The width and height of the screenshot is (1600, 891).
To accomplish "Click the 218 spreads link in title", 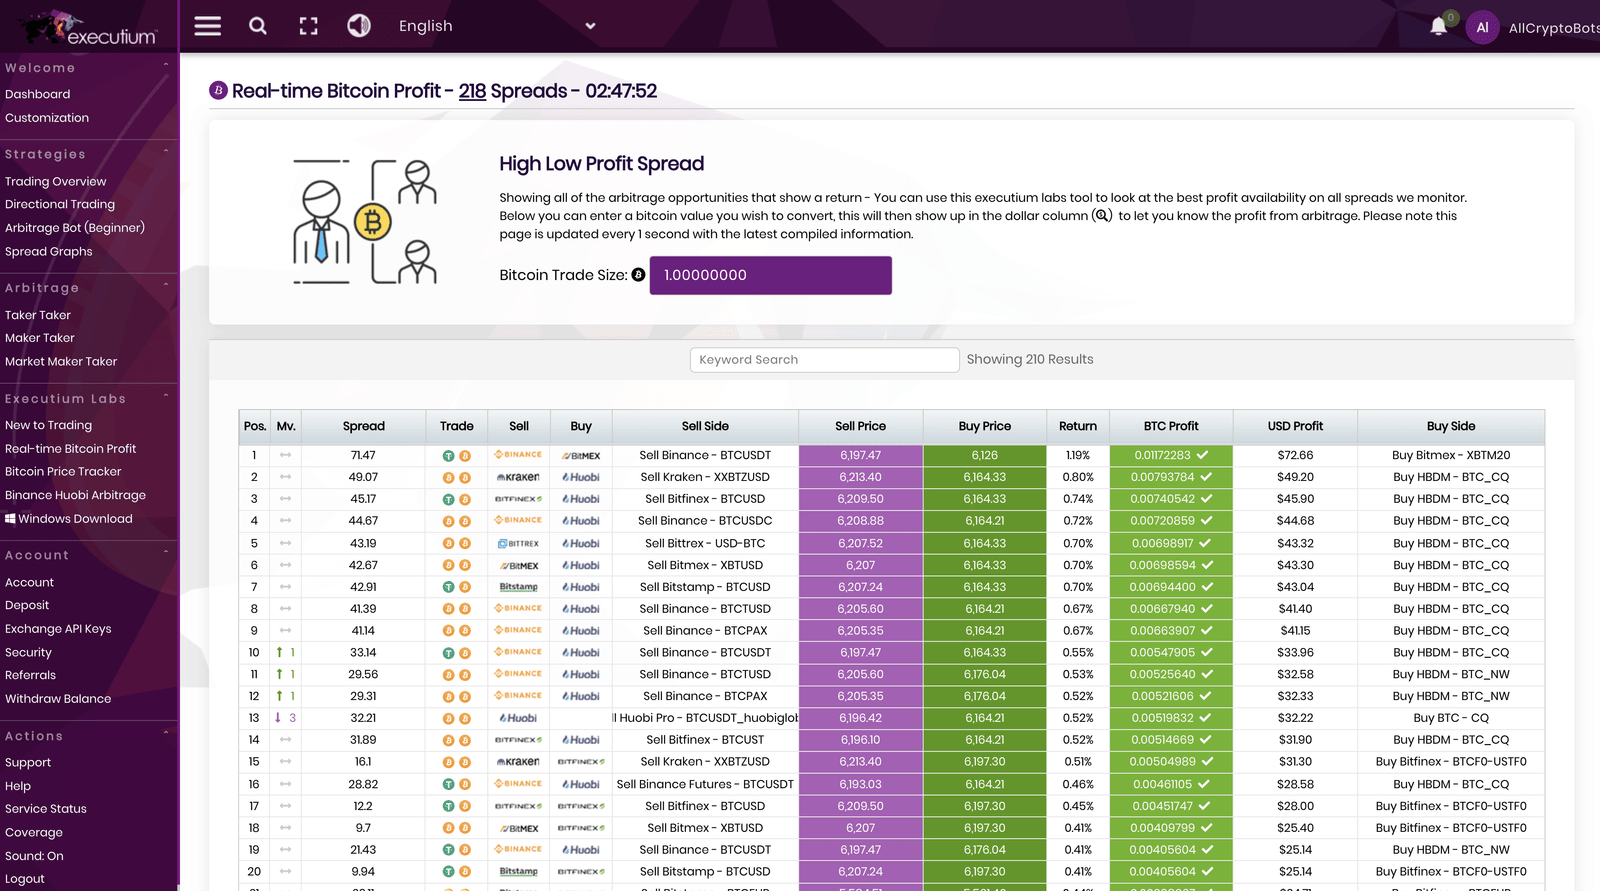I will (472, 91).
